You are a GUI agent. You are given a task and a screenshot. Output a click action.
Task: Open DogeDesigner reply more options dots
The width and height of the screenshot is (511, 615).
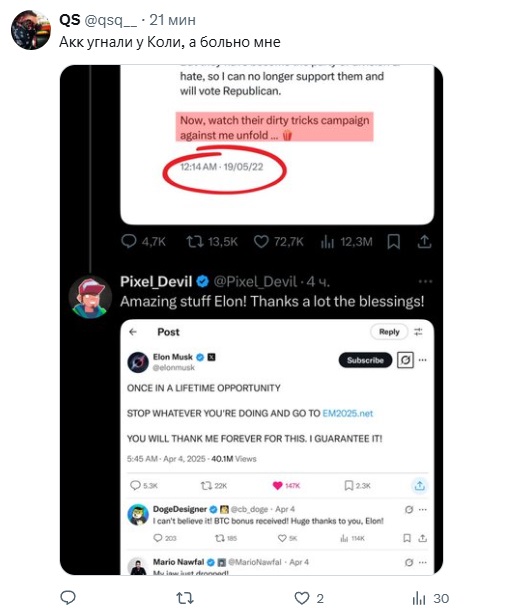pyautogui.click(x=422, y=509)
